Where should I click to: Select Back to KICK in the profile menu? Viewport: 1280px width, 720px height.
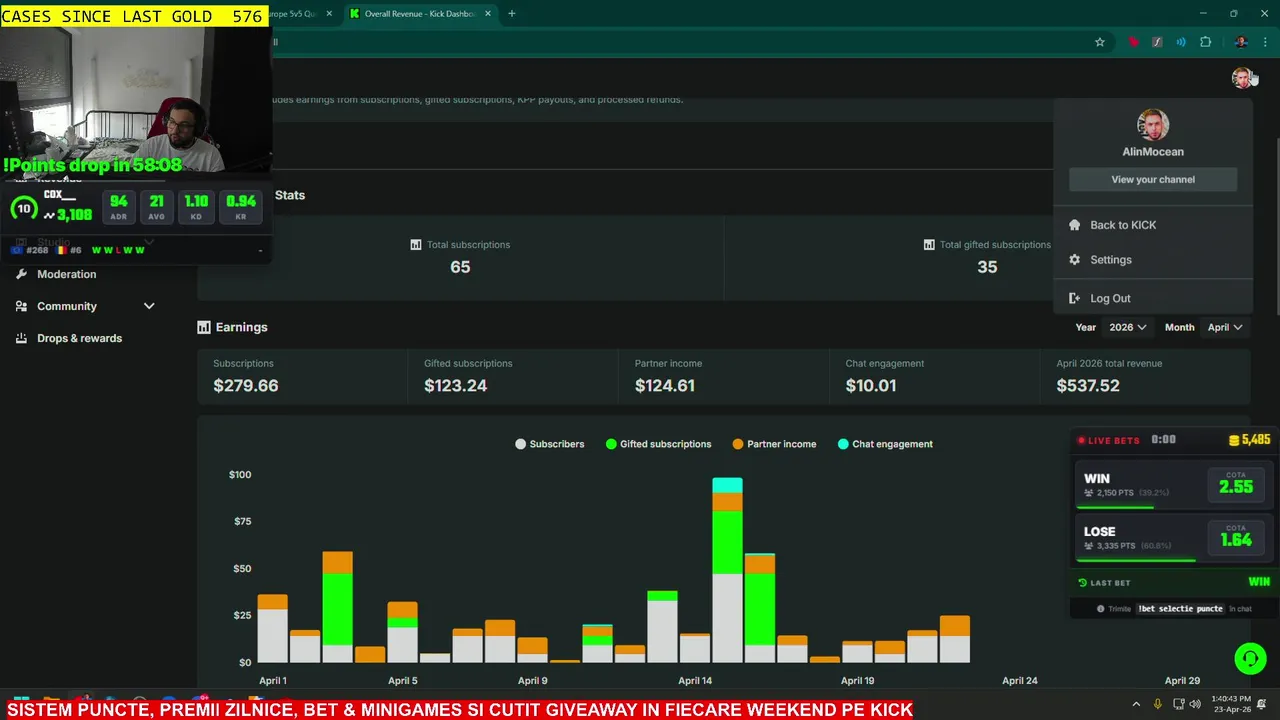coord(1153,225)
